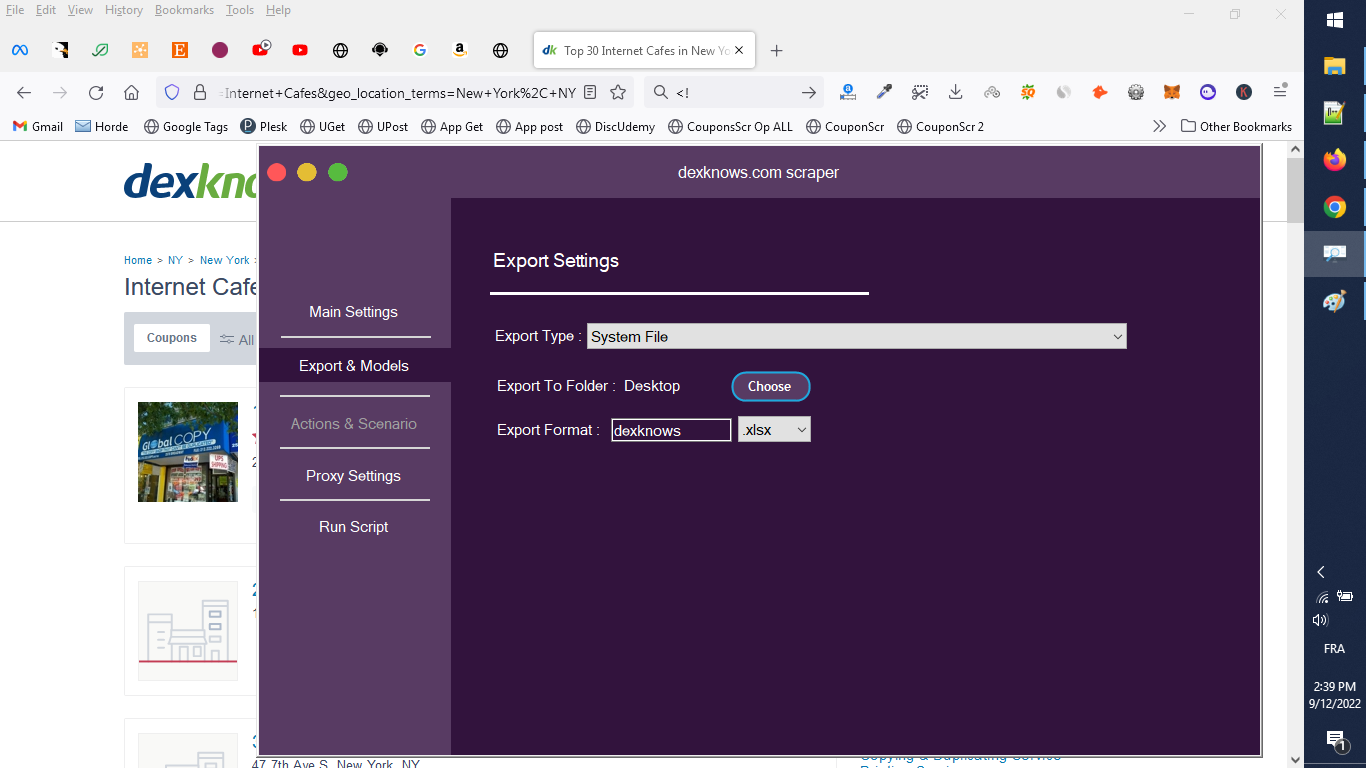Go back to the previous page
The image size is (1366, 768).
24,93
